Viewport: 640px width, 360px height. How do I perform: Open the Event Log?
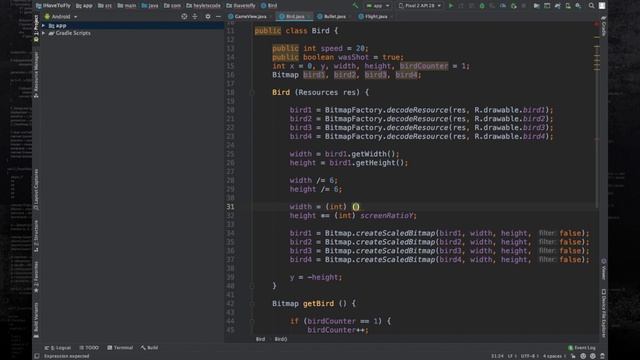(582, 348)
